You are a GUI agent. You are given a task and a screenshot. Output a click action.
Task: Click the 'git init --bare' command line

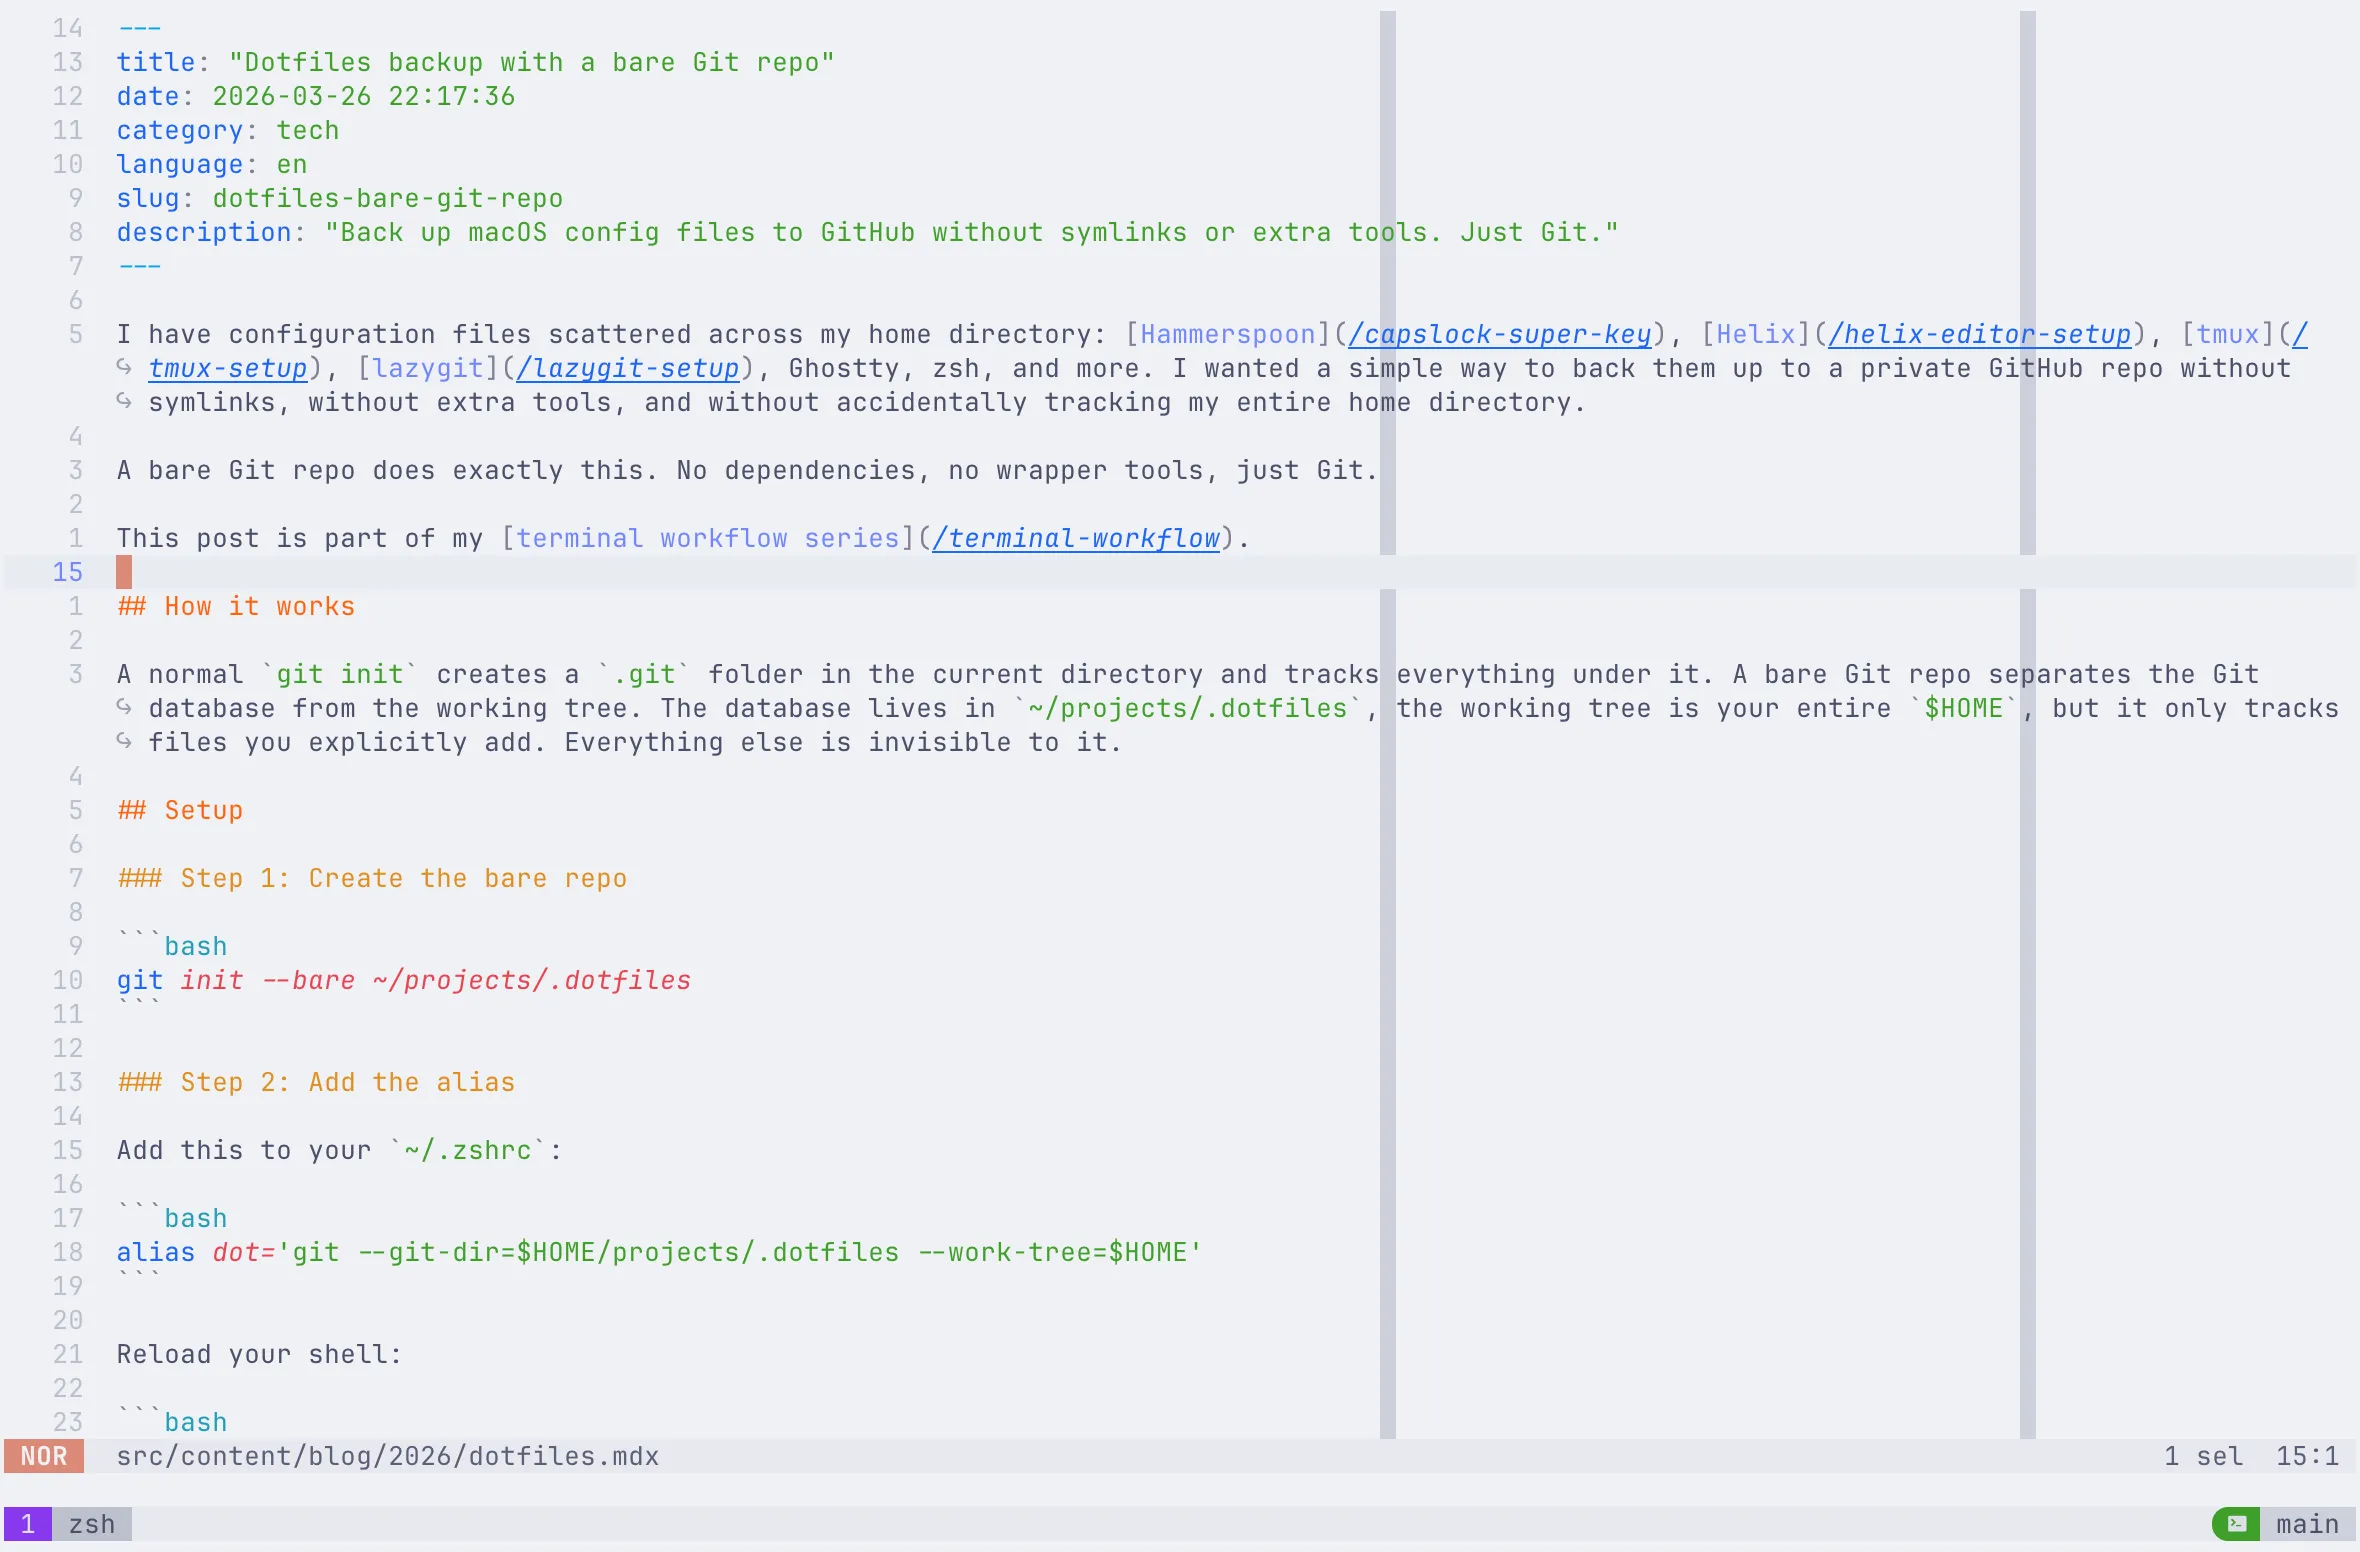(403, 980)
